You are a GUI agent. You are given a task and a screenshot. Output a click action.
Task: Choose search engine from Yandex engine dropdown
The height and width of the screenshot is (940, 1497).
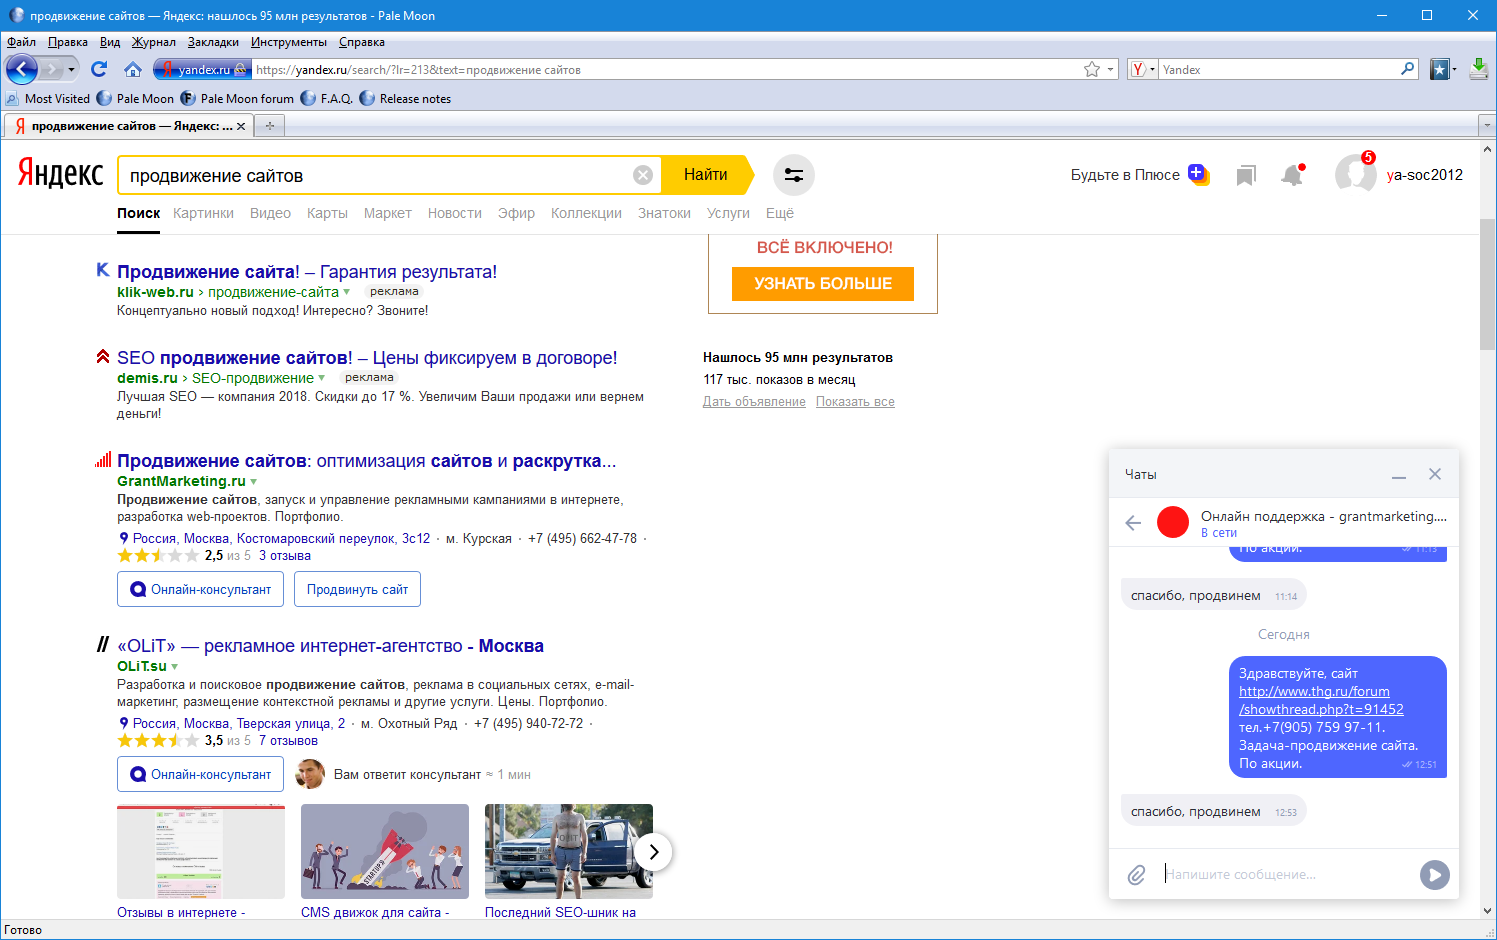click(1142, 69)
